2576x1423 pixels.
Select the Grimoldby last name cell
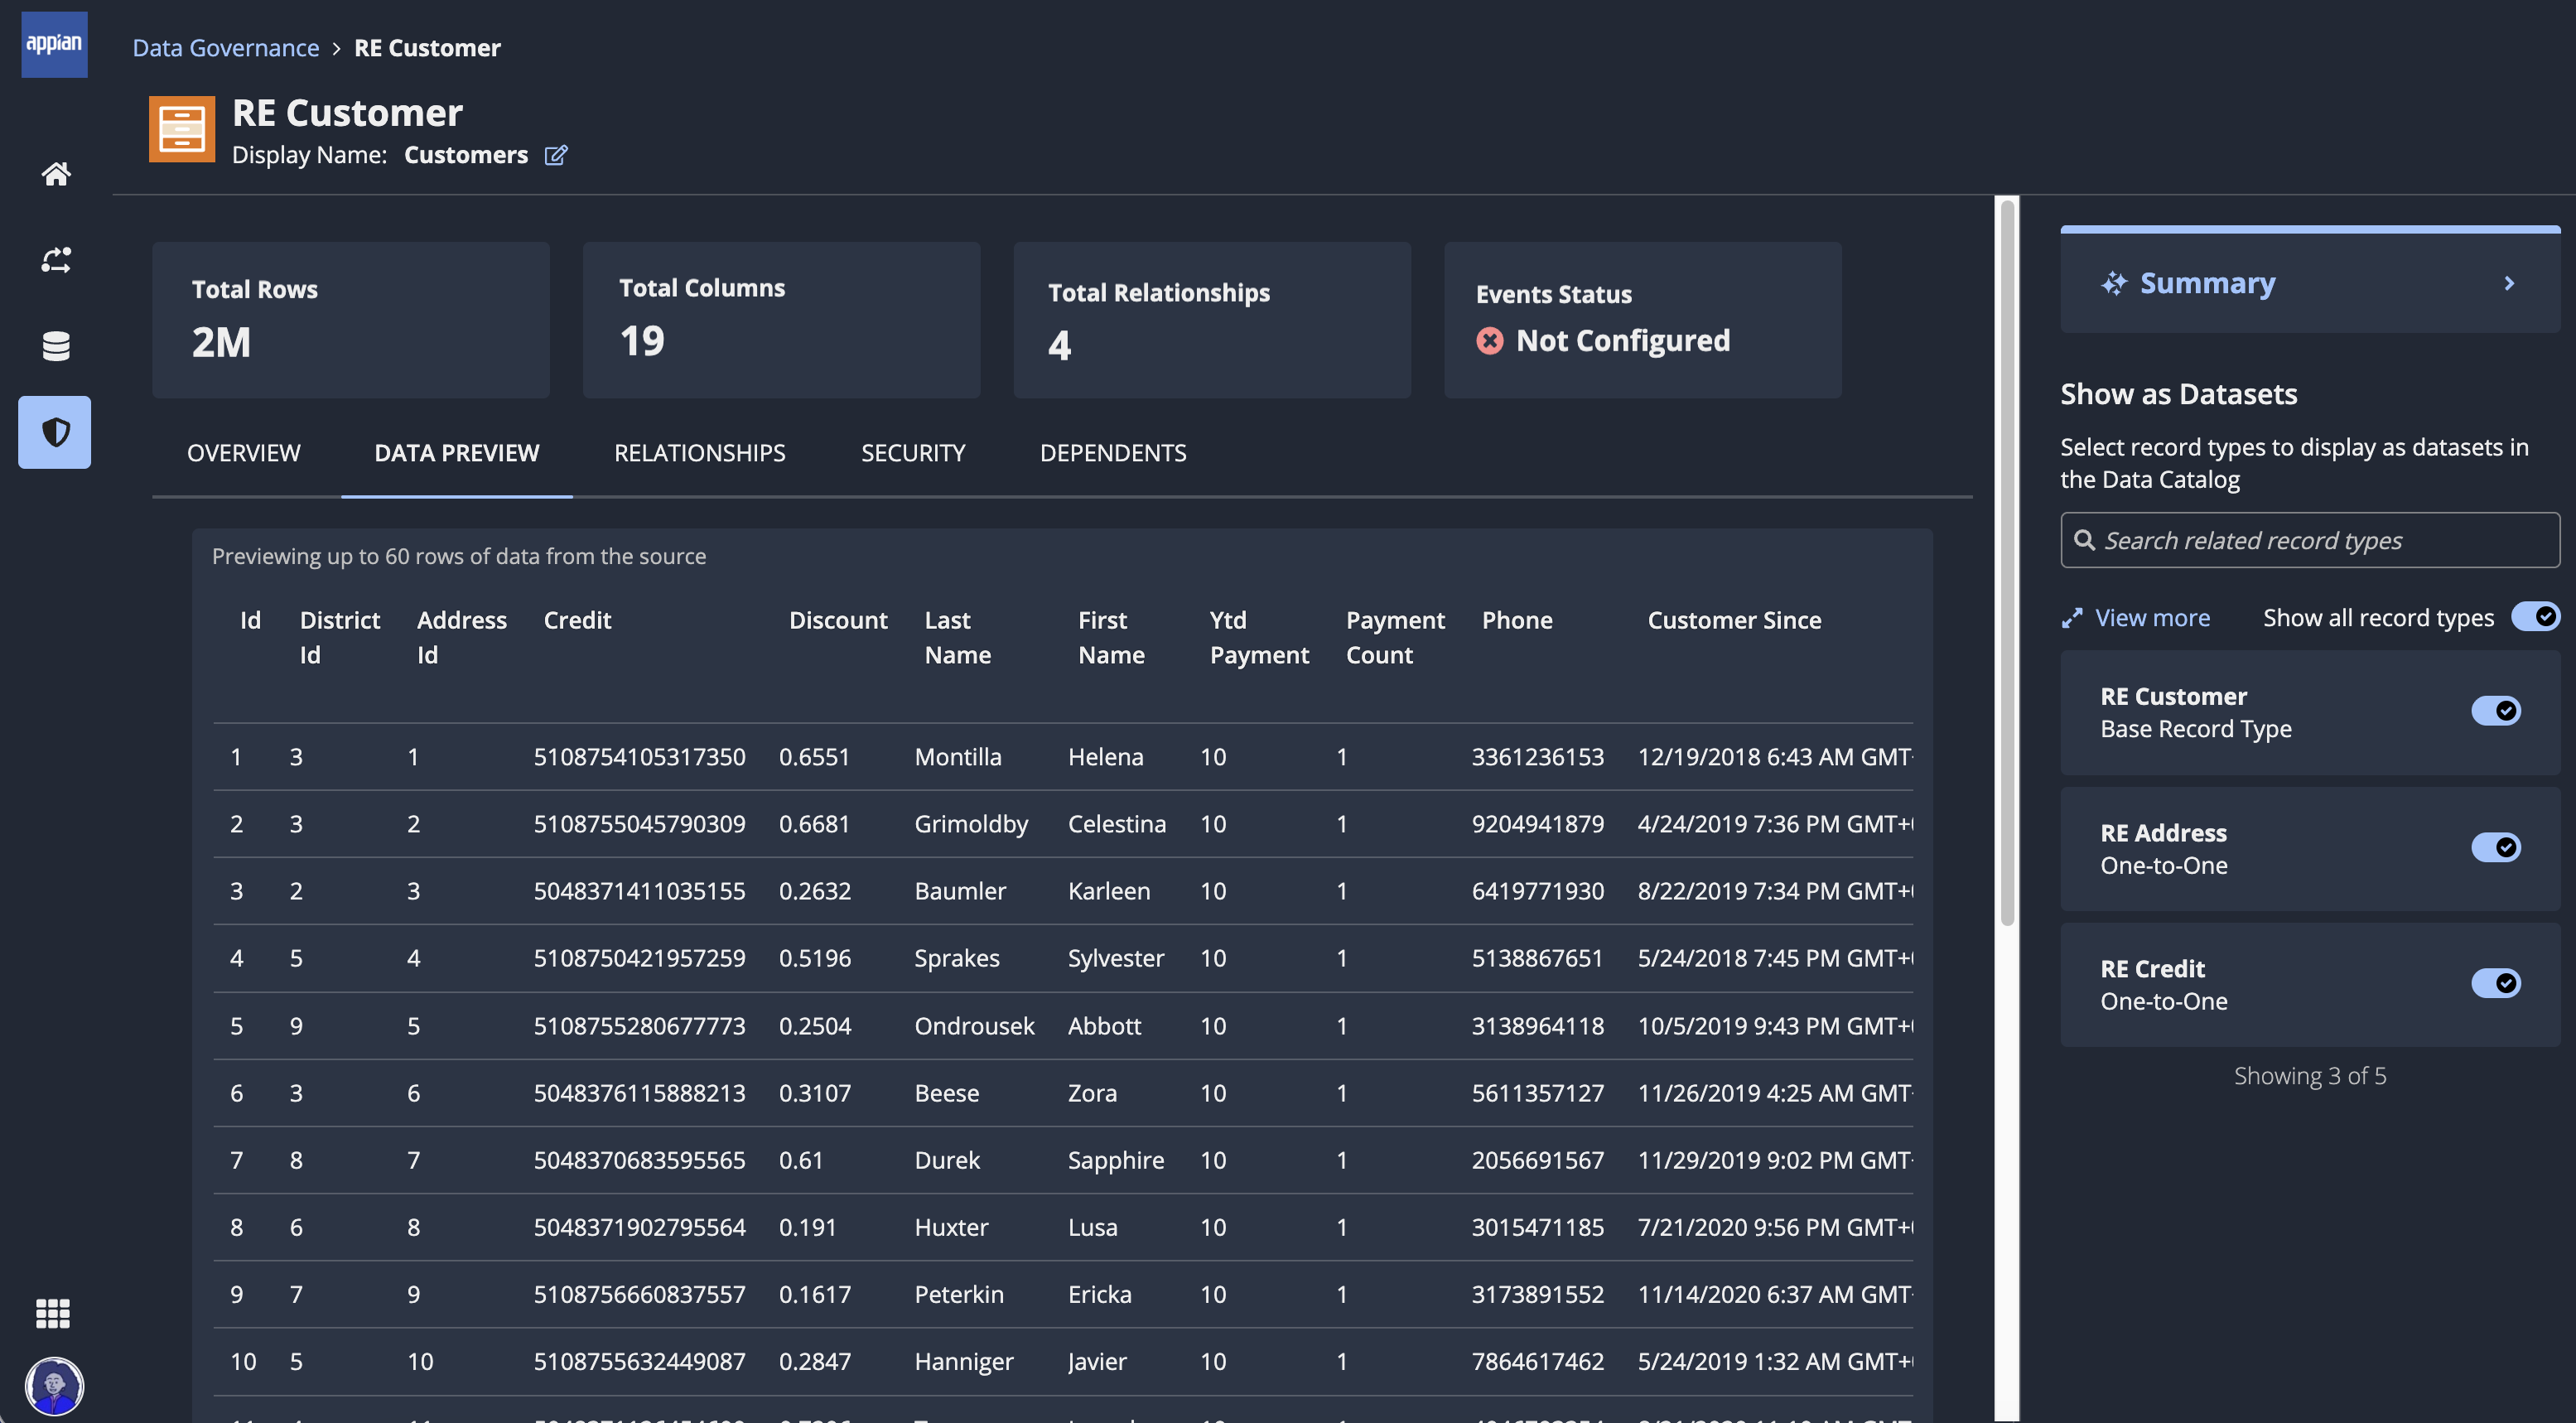pyautogui.click(x=971, y=824)
